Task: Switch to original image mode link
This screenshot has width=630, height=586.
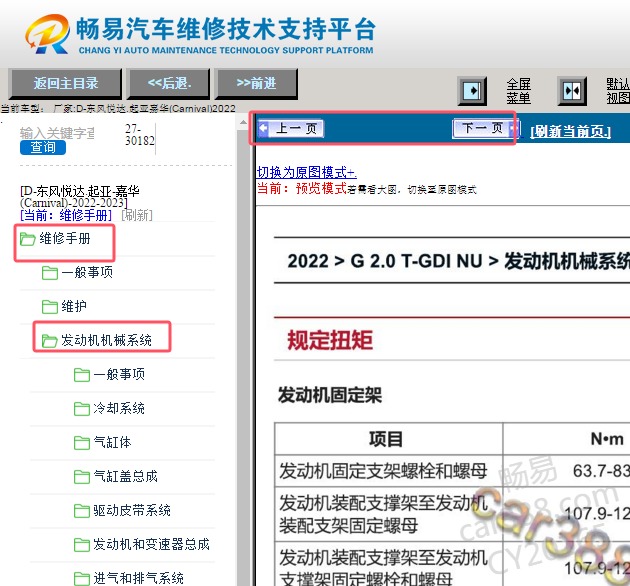Action: tap(306, 172)
